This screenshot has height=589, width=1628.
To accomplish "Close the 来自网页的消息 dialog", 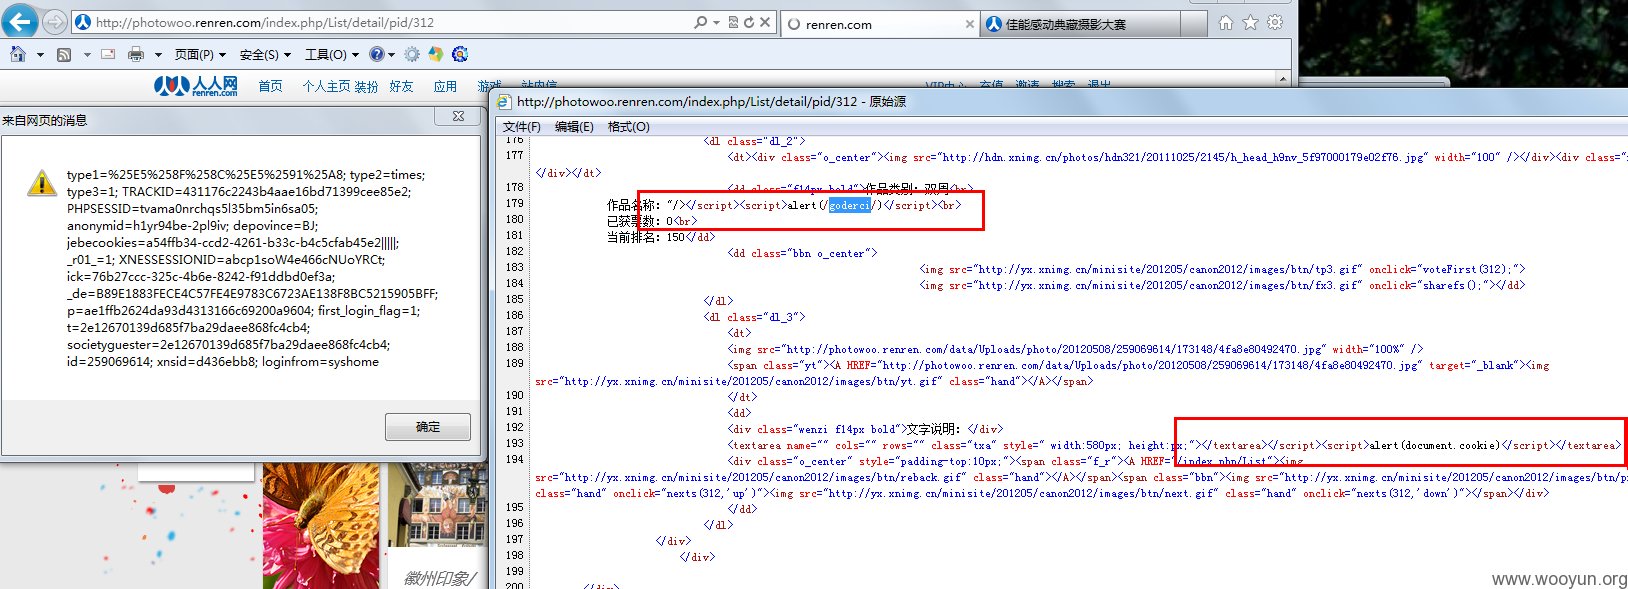I will point(458,116).
